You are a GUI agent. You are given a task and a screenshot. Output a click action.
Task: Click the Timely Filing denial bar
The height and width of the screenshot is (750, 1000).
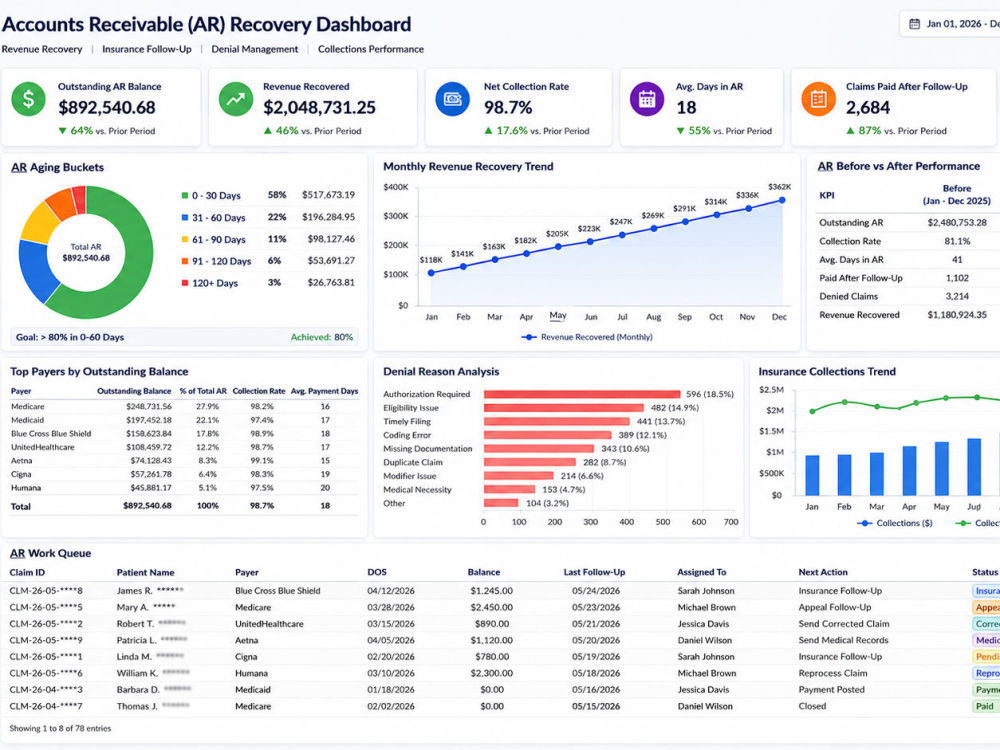557,422
